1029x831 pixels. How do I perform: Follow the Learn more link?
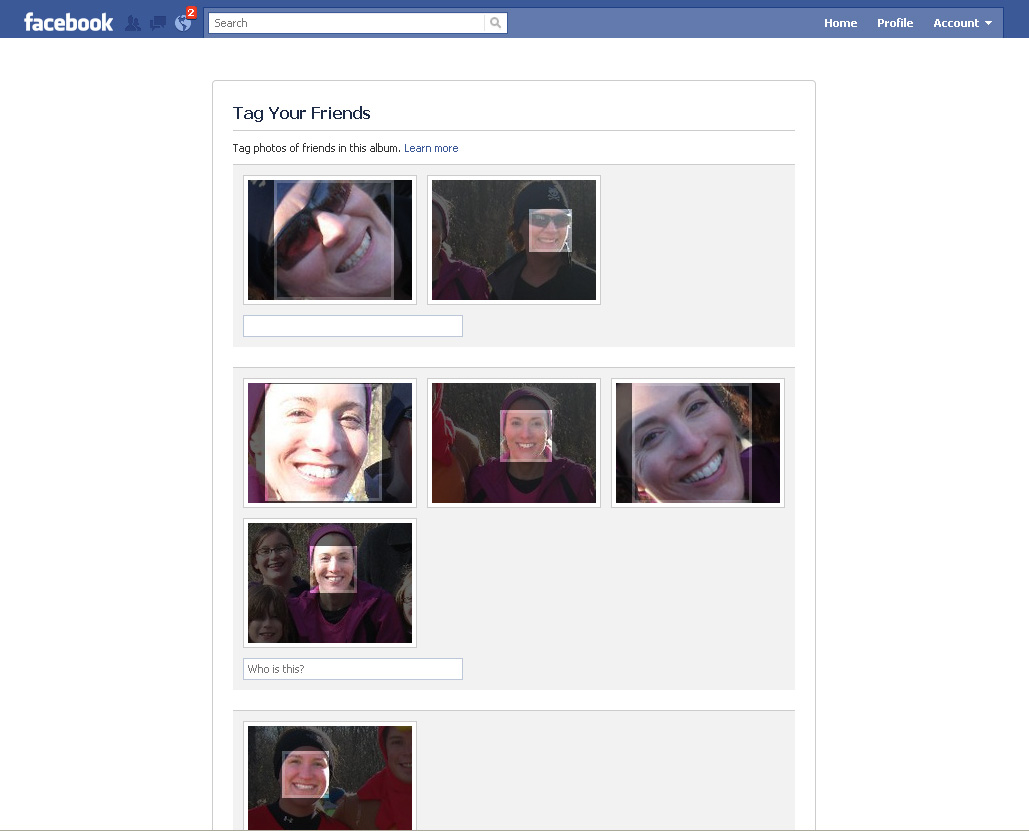[x=431, y=148]
